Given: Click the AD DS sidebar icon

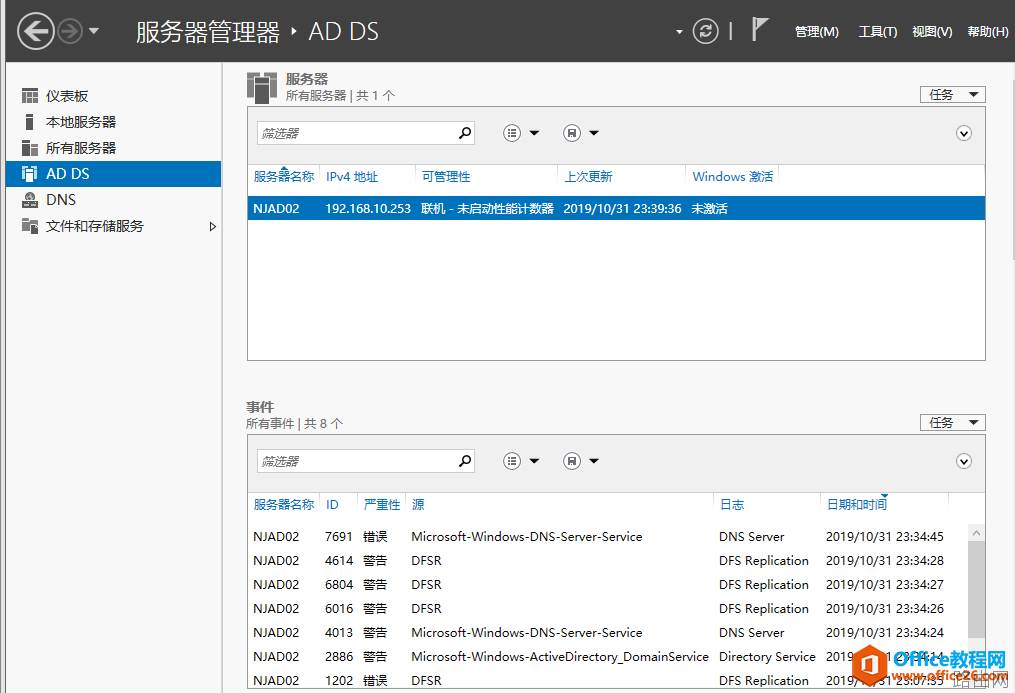Looking at the screenshot, I should point(29,173).
